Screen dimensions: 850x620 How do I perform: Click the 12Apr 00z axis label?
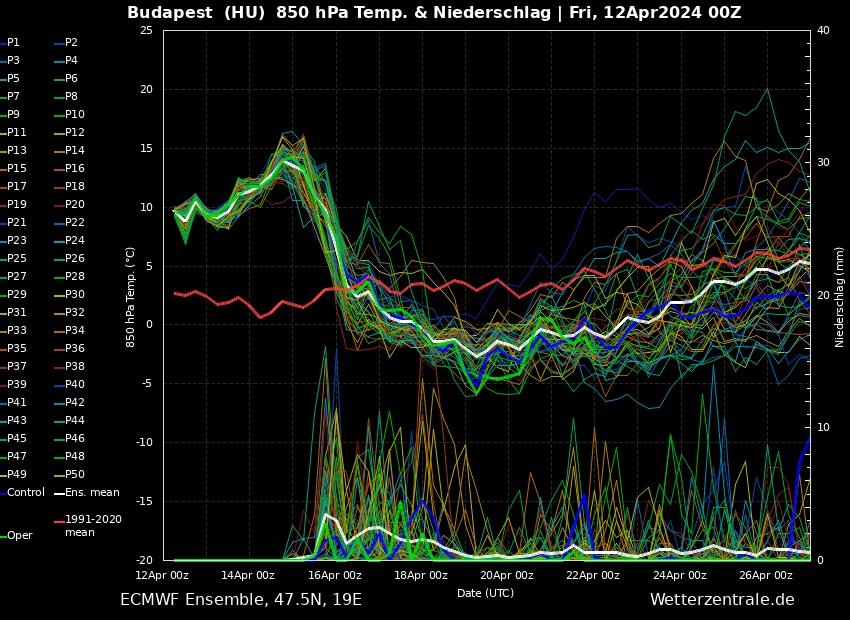(162, 575)
